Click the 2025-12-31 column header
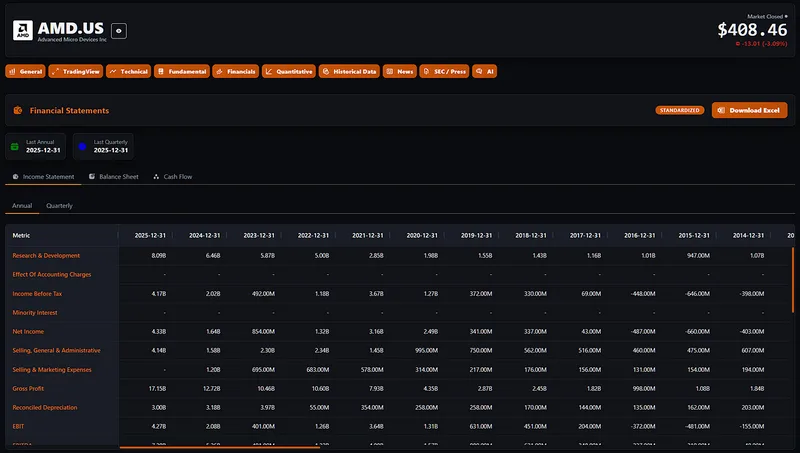This screenshot has width=800, height=453. 150,235
